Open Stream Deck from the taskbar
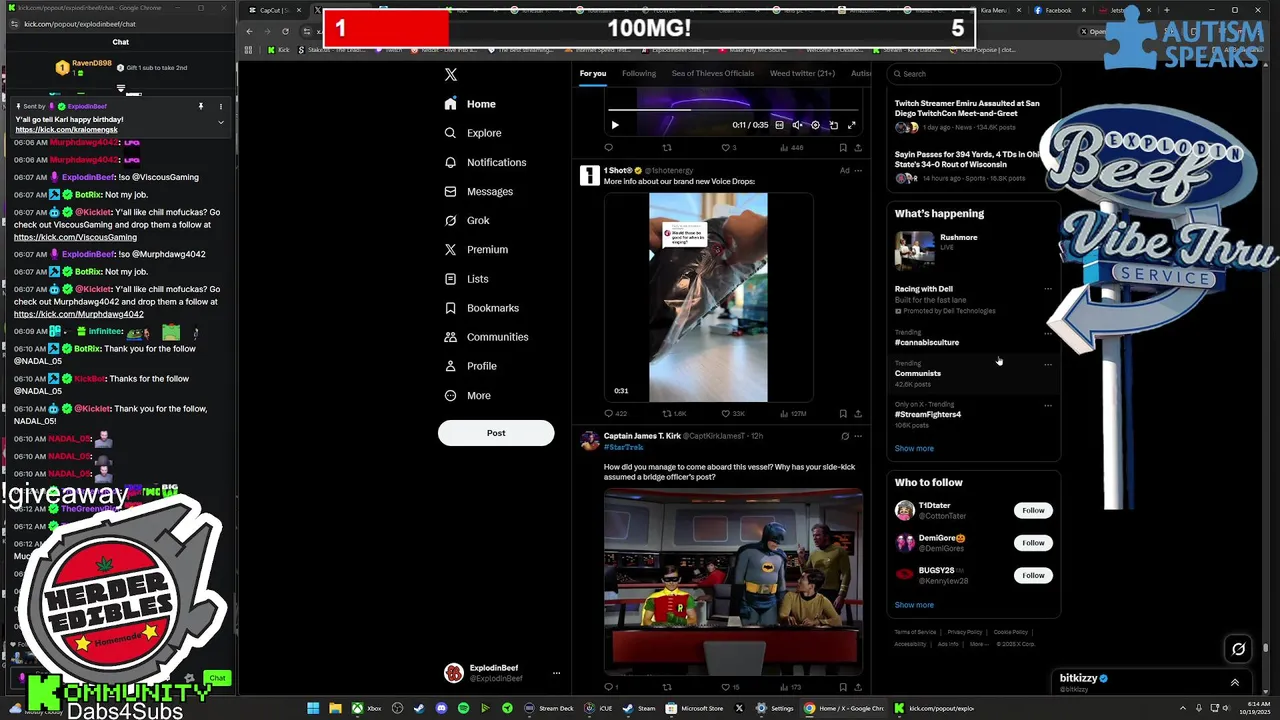This screenshot has width=1280, height=720. pos(549,708)
